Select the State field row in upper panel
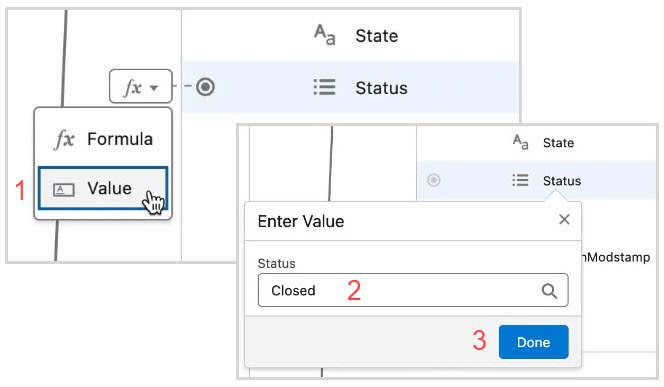Screen dimensions: 664x387 351,36
